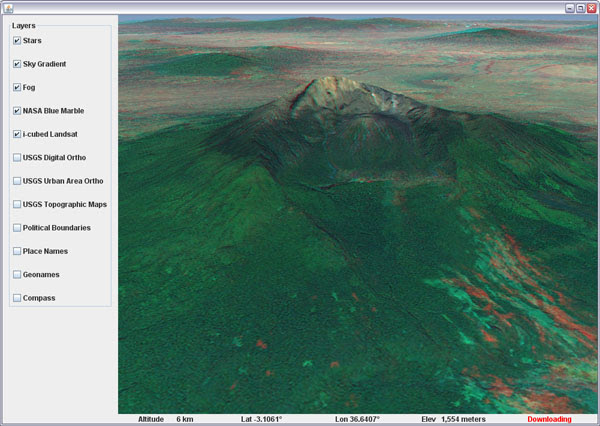Click the Java icon in title bar
Screen dimensions: 600x426
click(x=8, y=8)
